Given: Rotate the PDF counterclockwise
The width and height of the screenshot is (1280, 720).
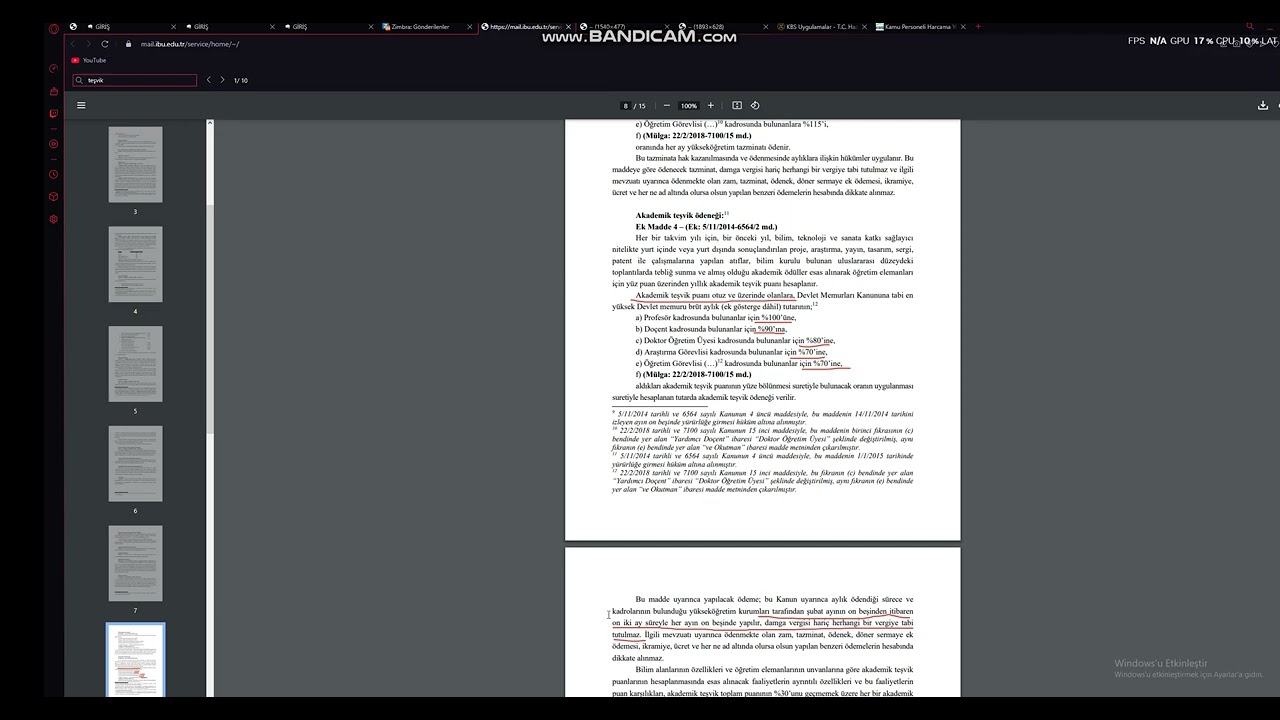Looking at the screenshot, I should click(x=755, y=105).
